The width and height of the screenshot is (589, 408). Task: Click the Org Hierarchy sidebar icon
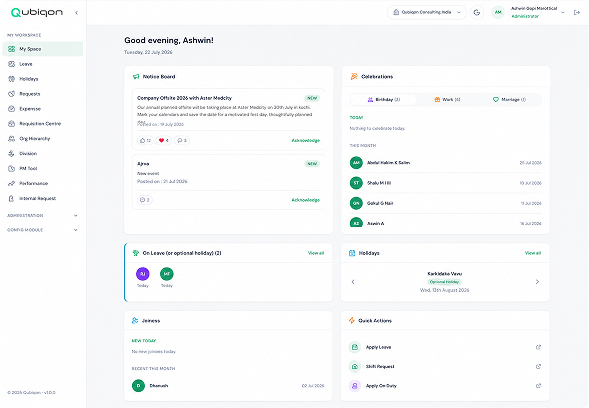(11, 139)
